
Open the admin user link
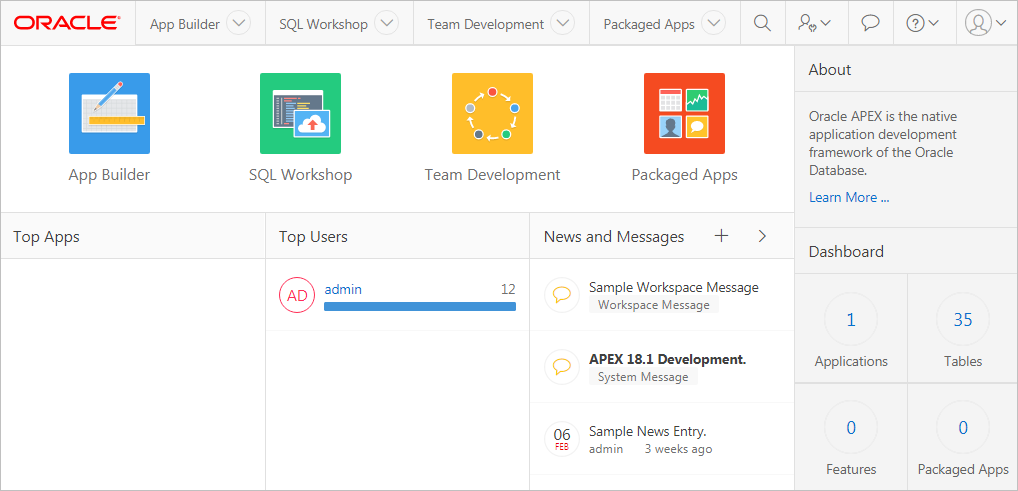[343, 289]
